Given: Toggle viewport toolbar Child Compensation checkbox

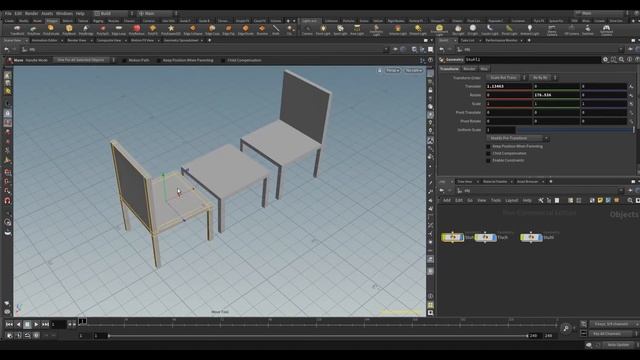Looking at the screenshot, I should point(223,60).
